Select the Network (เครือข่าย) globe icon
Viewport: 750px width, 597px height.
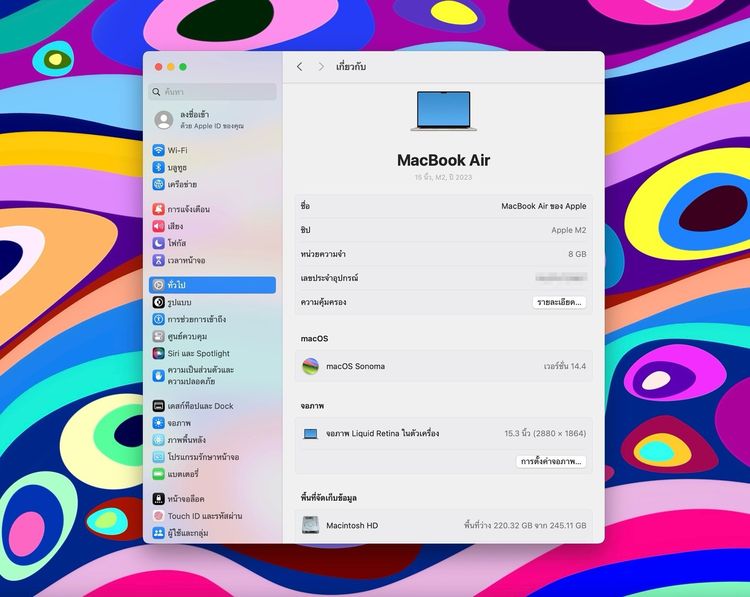coord(158,184)
